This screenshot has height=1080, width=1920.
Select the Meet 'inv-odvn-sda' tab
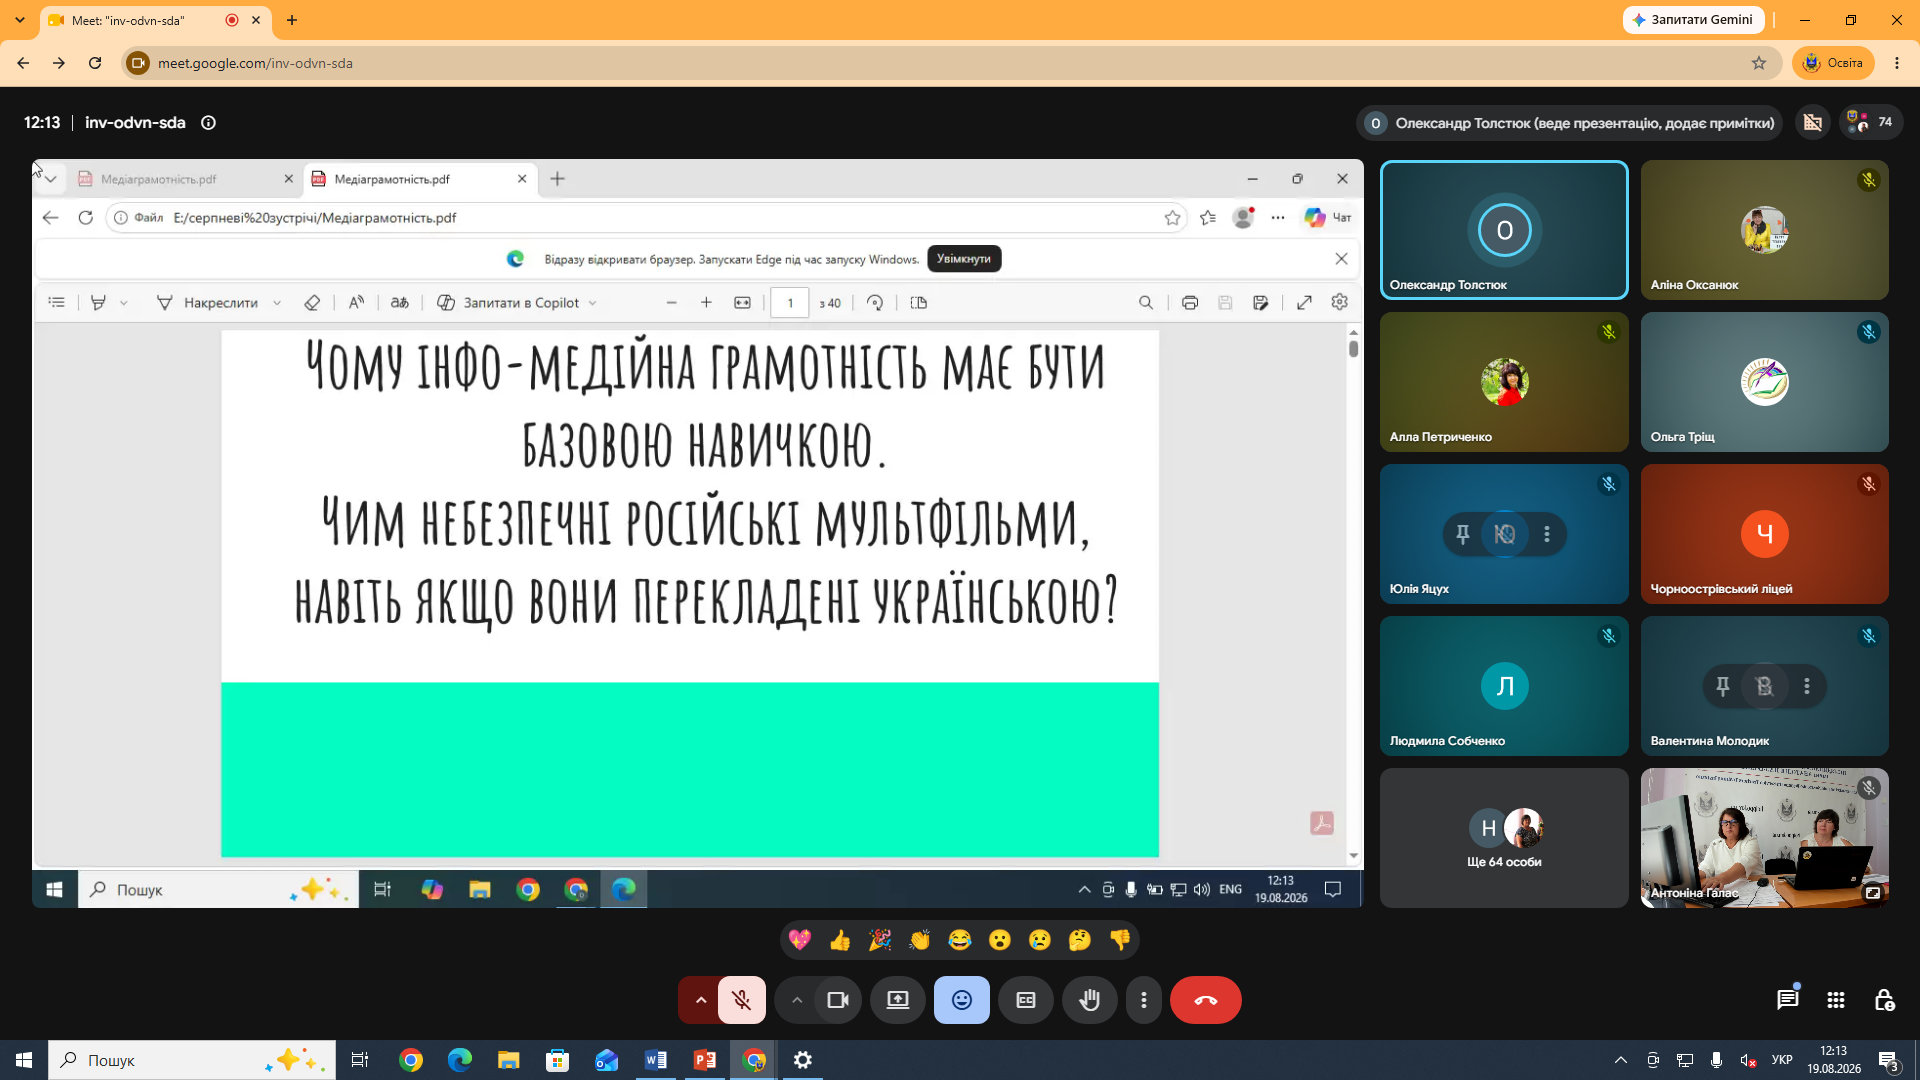coord(155,20)
